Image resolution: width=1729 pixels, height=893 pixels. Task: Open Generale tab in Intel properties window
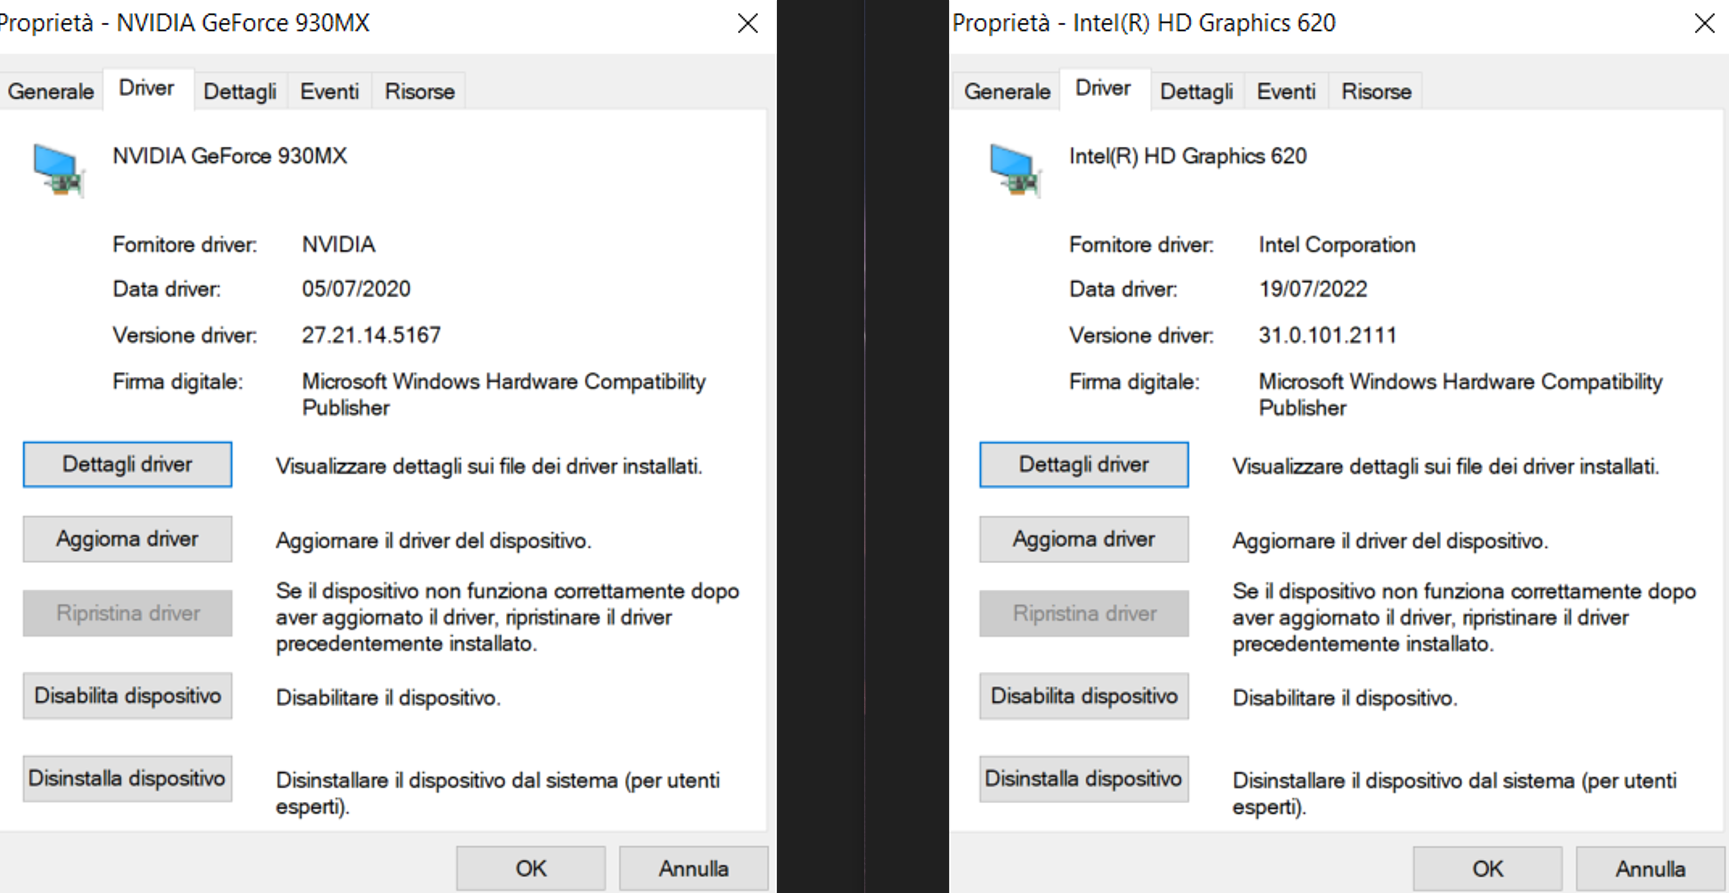tap(1007, 91)
